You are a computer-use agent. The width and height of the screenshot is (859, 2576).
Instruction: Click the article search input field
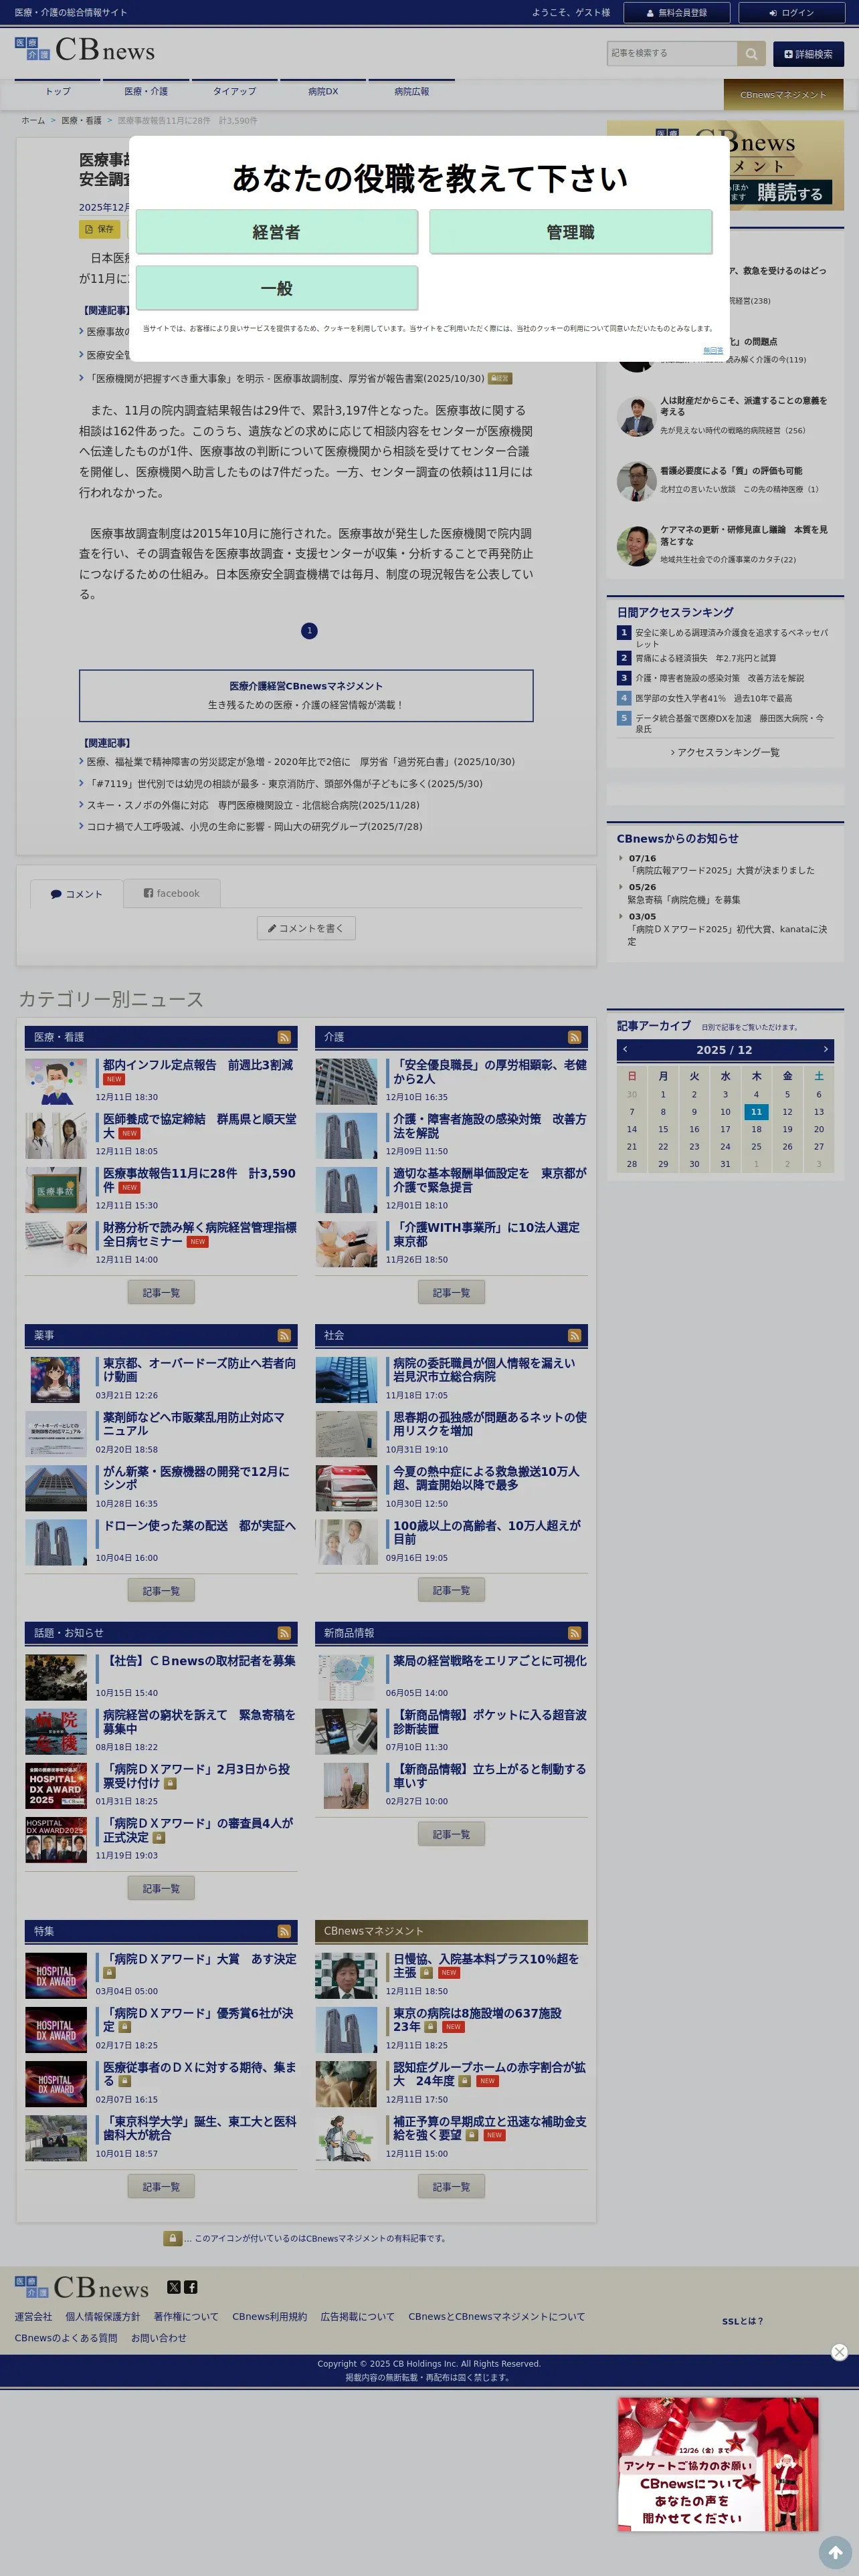pyautogui.click(x=672, y=53)
